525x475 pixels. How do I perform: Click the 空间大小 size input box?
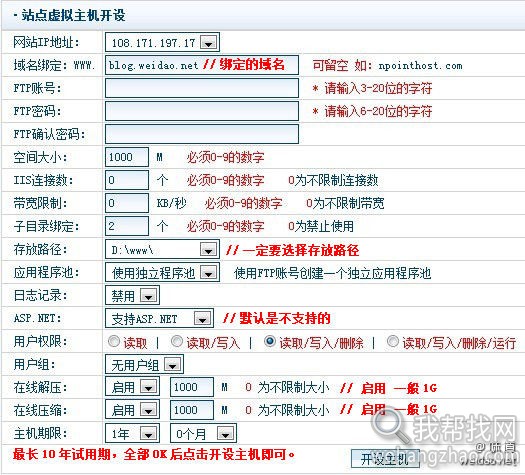[127, 157]
